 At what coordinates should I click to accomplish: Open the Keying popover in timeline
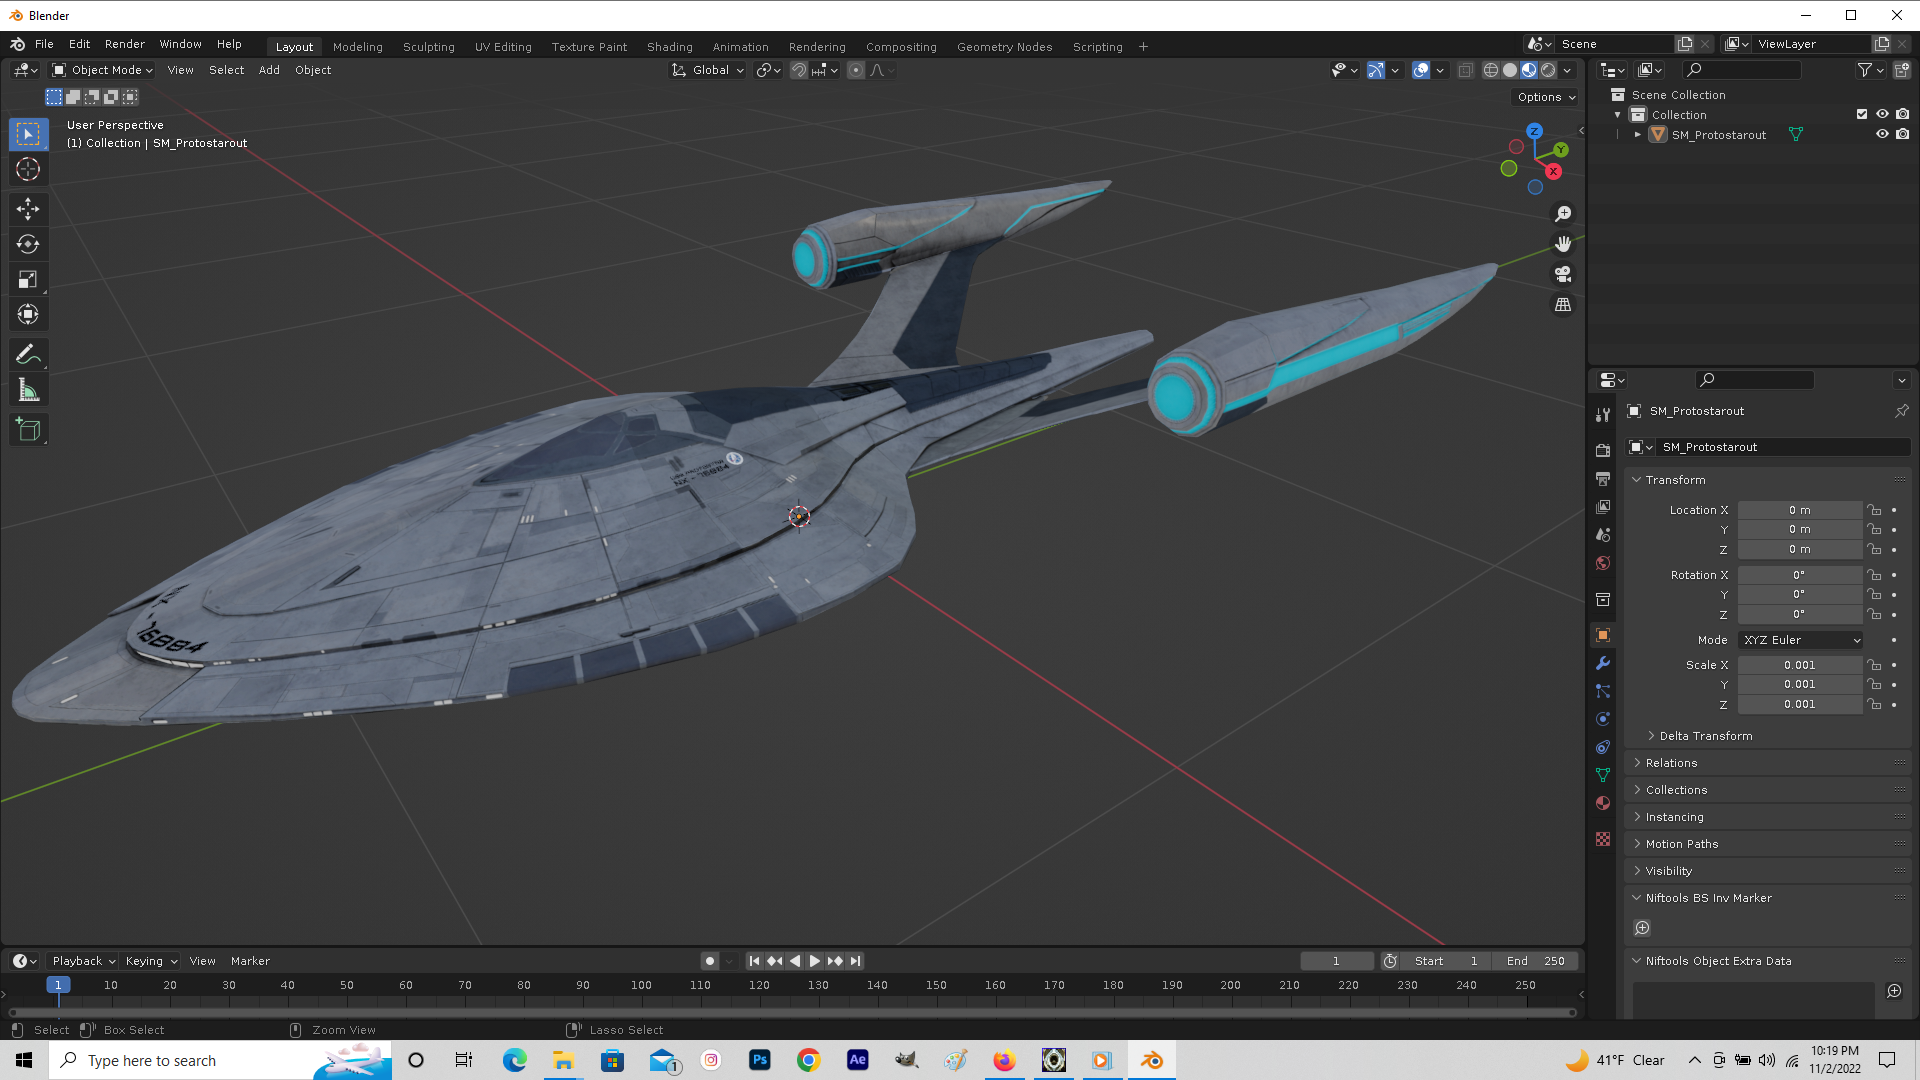tap(151, 961)
